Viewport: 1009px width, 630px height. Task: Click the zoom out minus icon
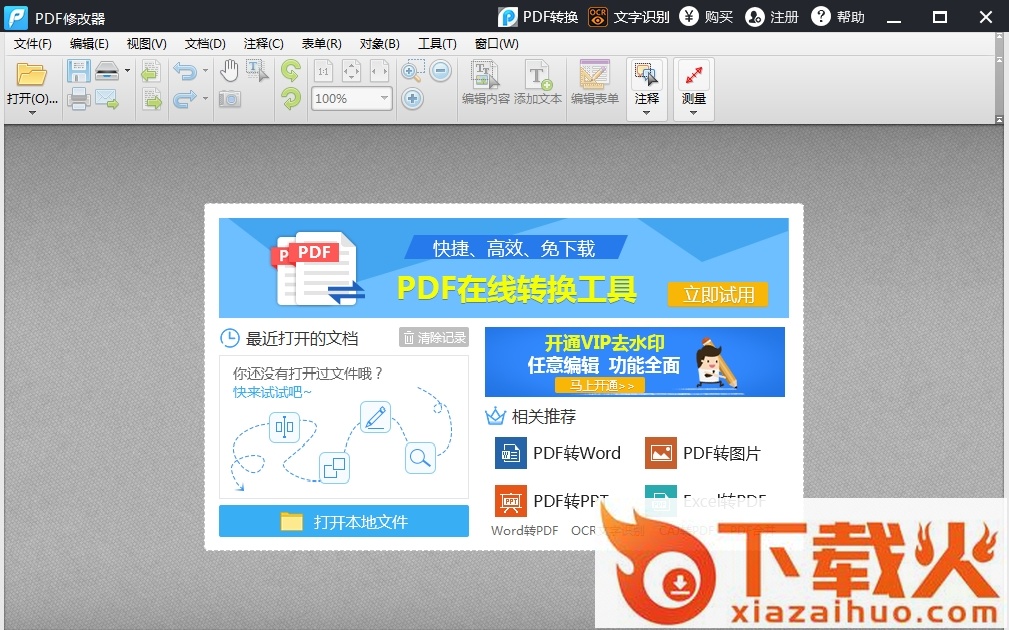coord(441,71)
